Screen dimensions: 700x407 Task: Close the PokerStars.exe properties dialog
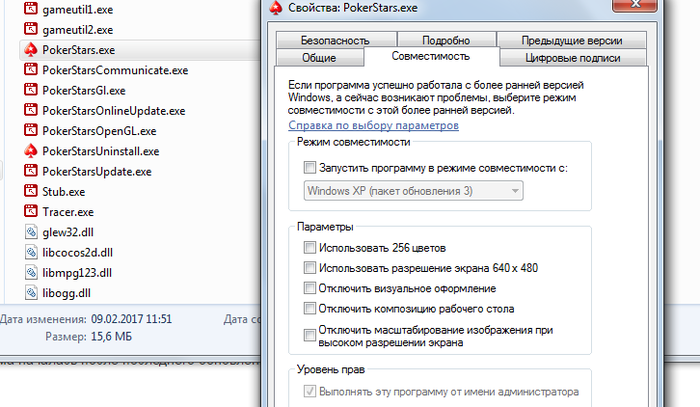coord(634,4)
